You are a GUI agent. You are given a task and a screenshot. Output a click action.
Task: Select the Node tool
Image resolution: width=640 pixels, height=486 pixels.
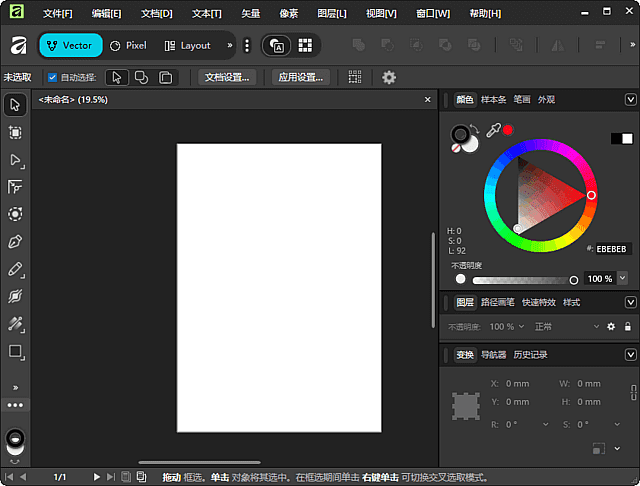point(15,160)
